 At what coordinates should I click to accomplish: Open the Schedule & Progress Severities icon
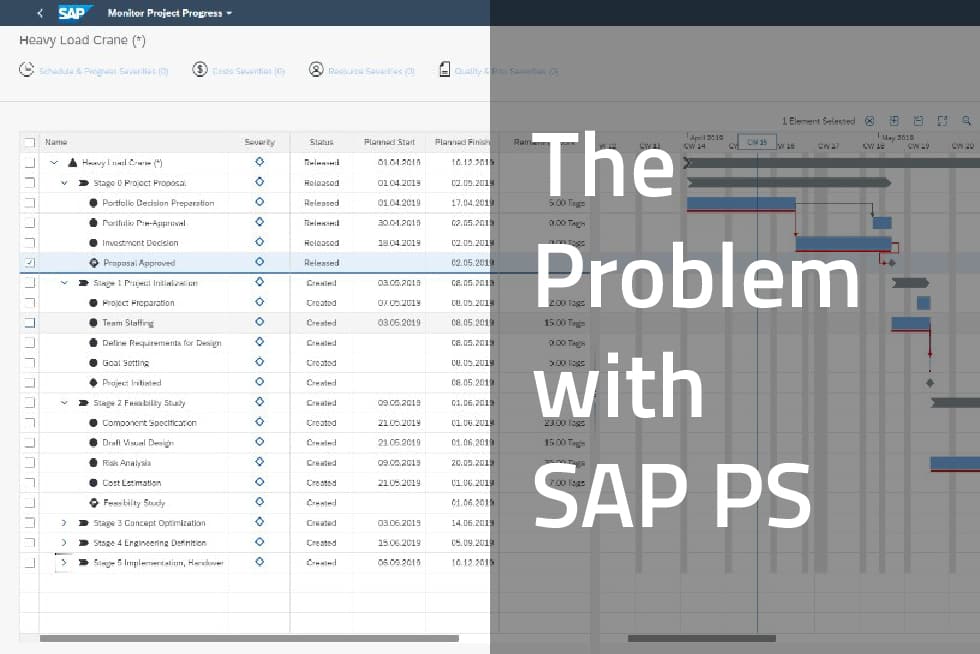26,69
